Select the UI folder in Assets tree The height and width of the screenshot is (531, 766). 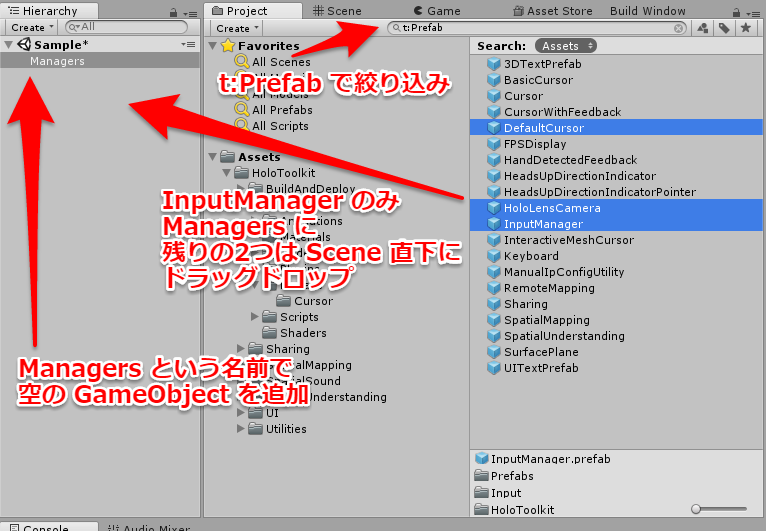coord(272,413)
